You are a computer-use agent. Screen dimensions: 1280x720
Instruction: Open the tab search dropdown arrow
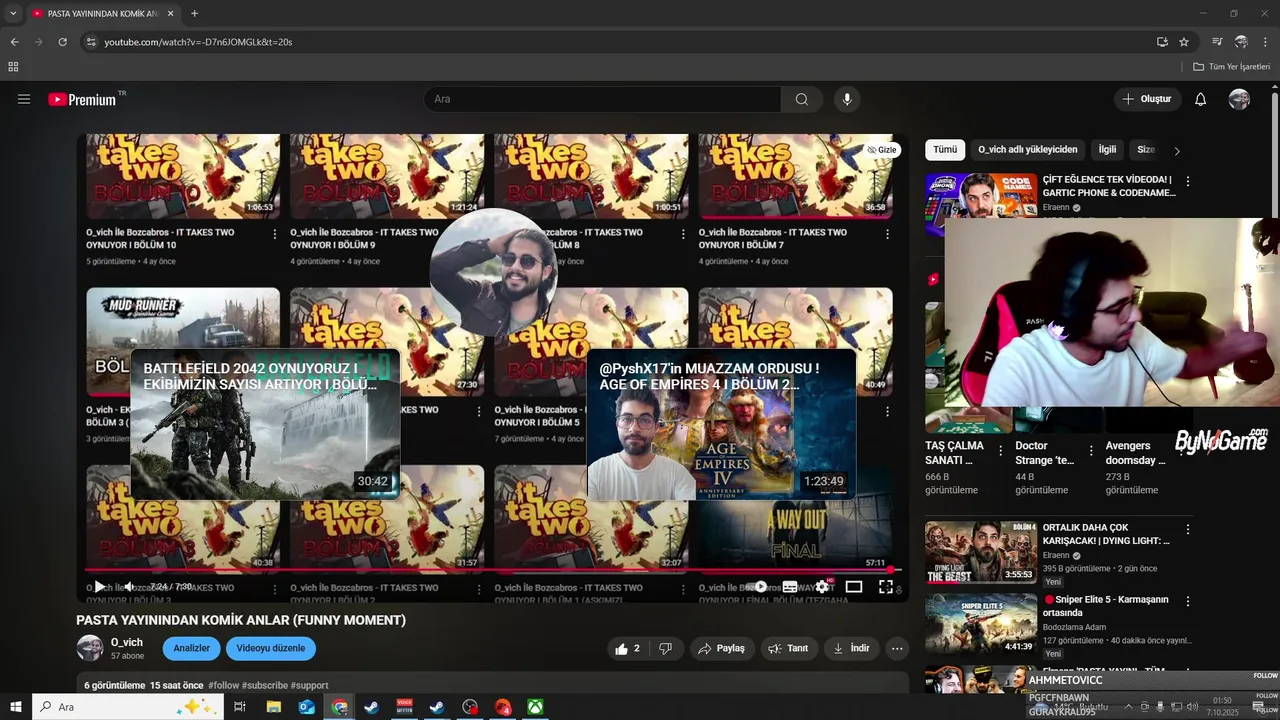point(13,14)
